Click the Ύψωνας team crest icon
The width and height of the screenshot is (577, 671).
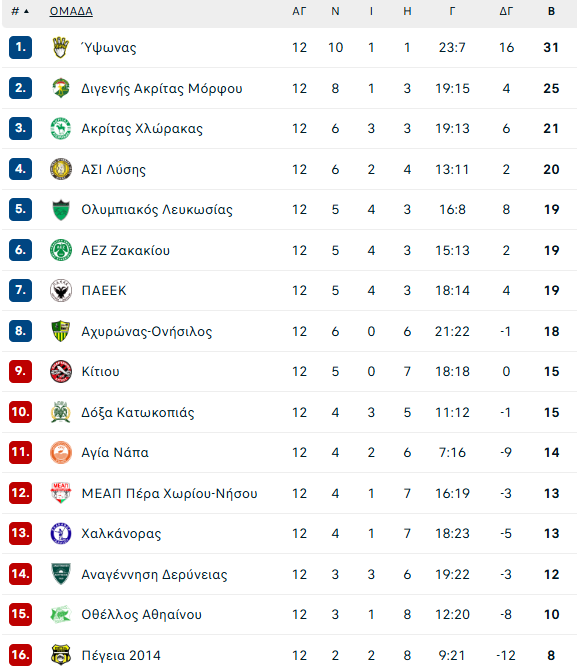61,47
